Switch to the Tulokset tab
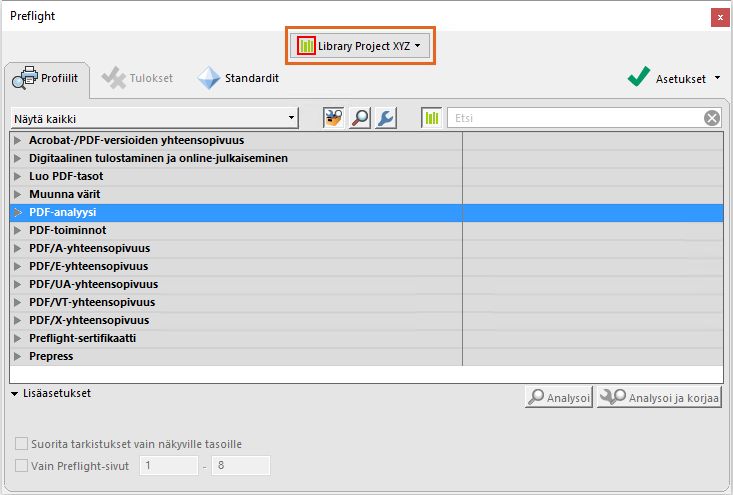 point(137,78)
